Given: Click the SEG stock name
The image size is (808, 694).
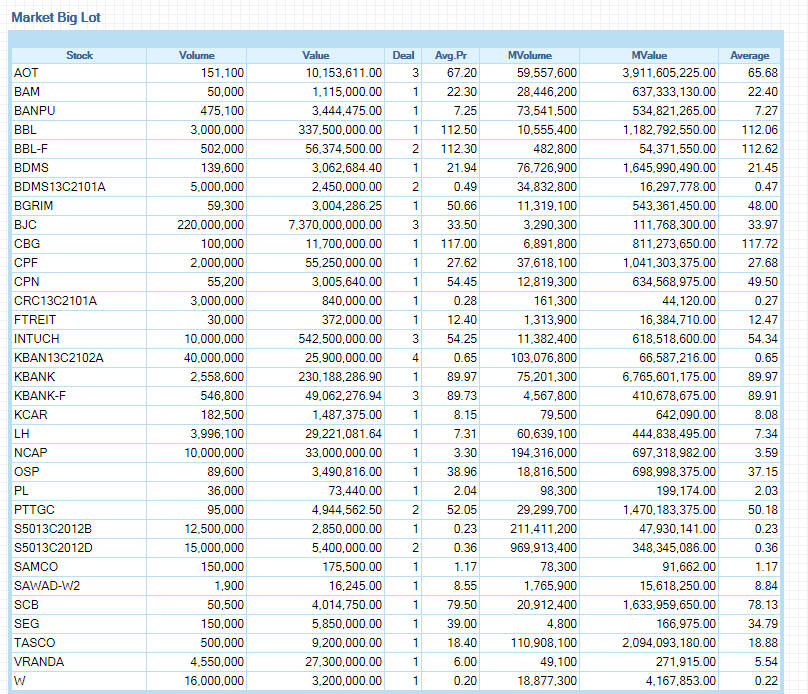Looking at the screenshot, I should (x=27, y=624).
